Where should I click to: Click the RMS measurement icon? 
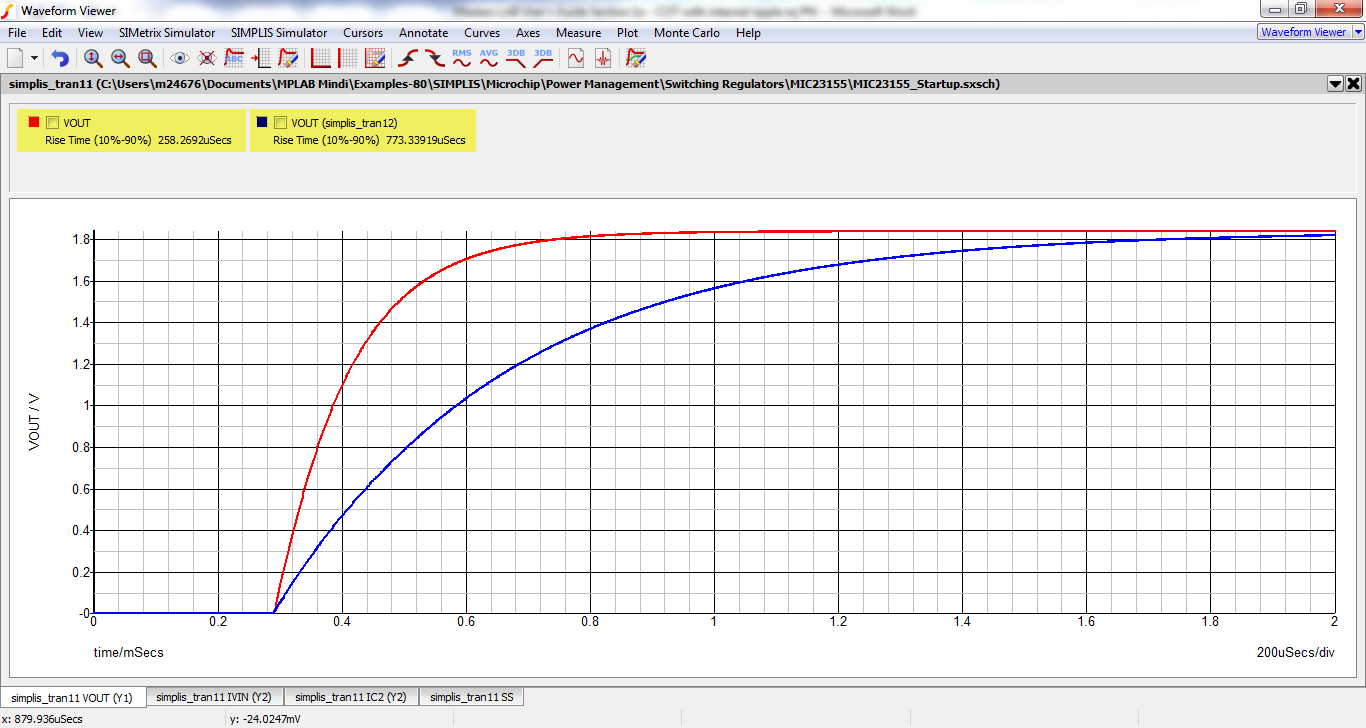point(462,58)
